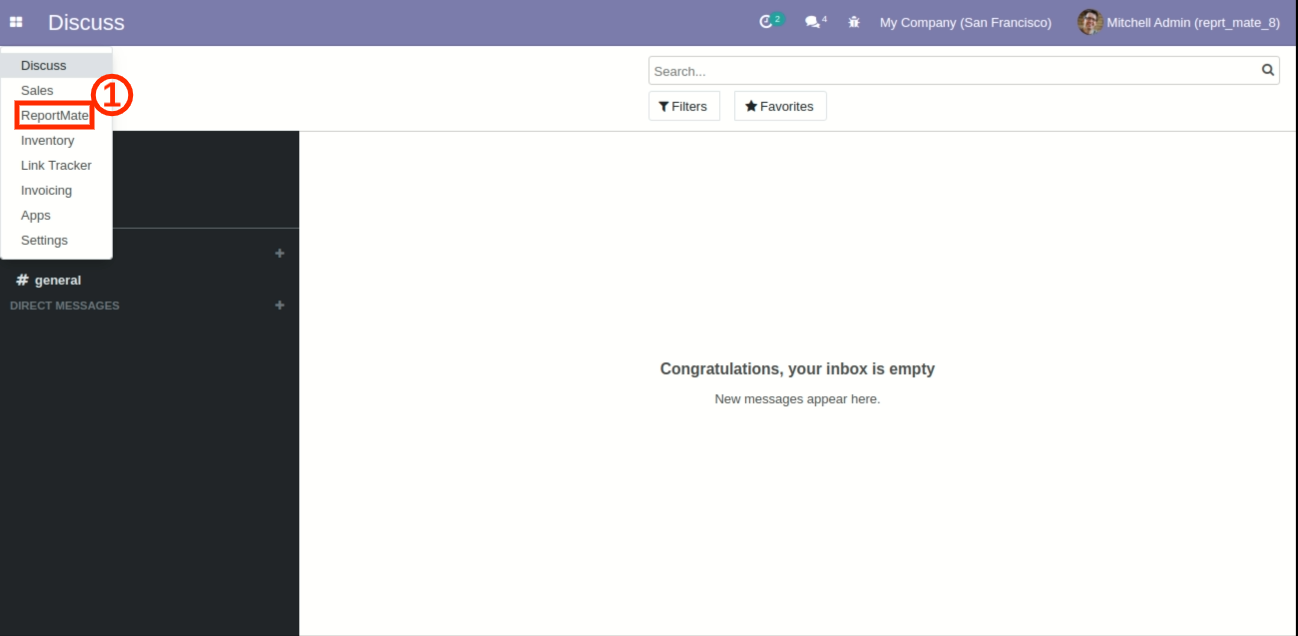The image size is (1298, 636).
Task: Open Settings from the apps menu
Action: [x=44, y=241]
